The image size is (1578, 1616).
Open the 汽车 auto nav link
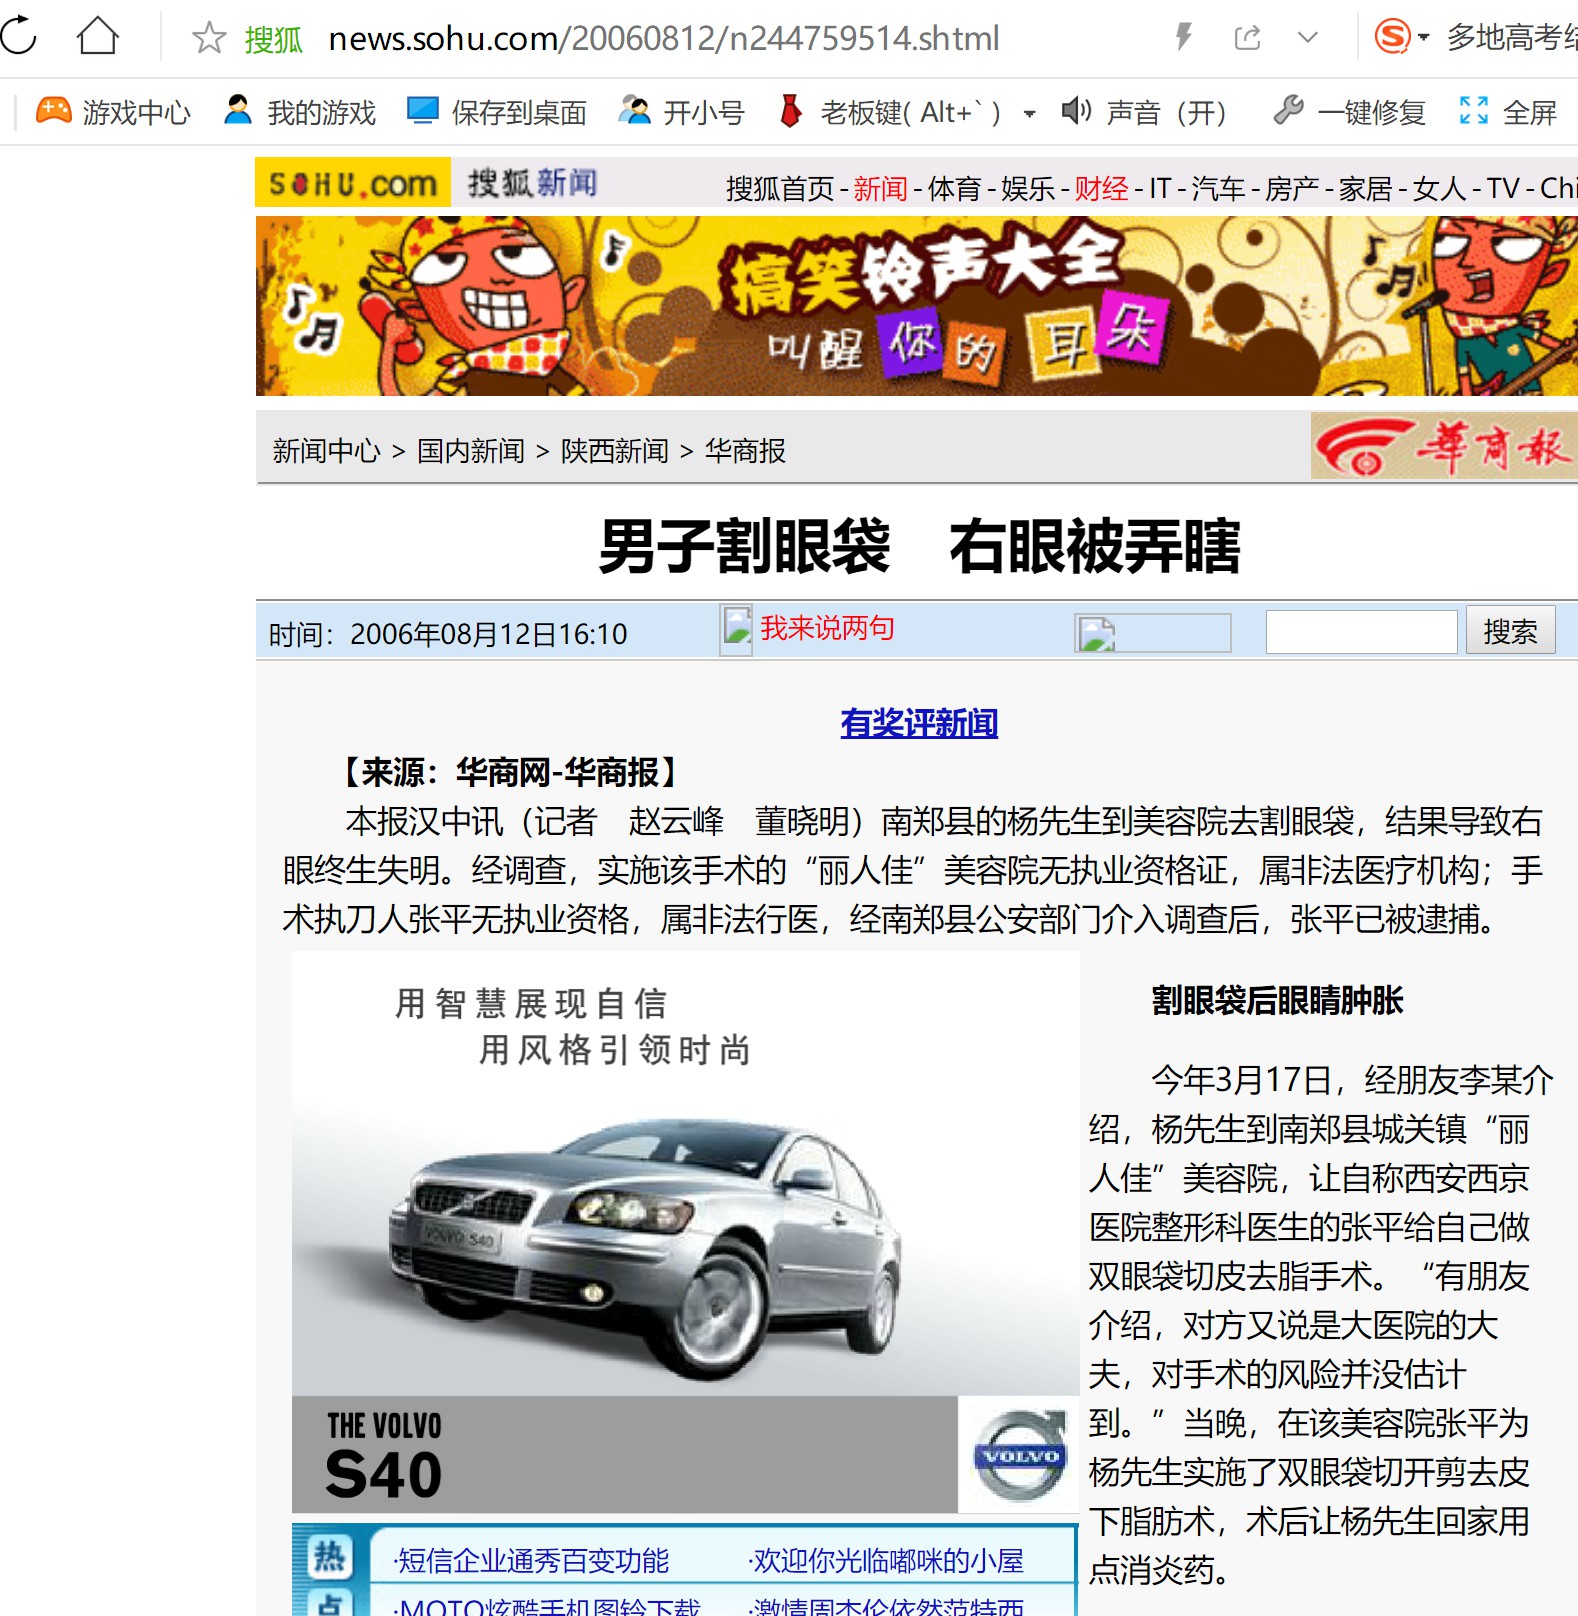point(1218,188)
